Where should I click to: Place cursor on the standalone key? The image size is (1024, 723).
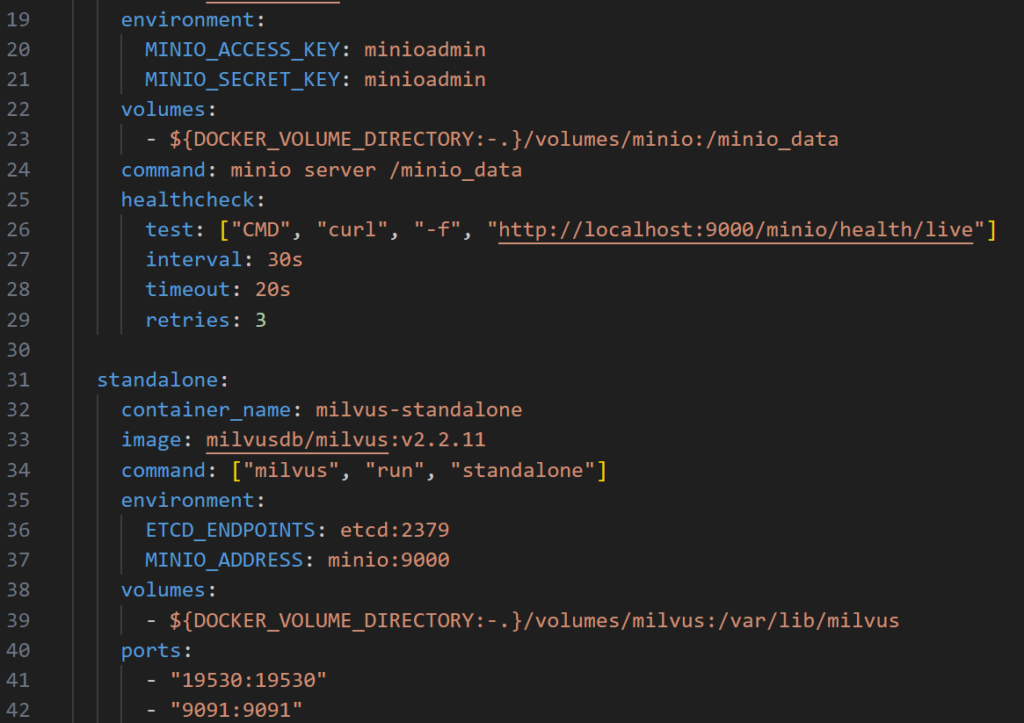[x=157, y=380]
